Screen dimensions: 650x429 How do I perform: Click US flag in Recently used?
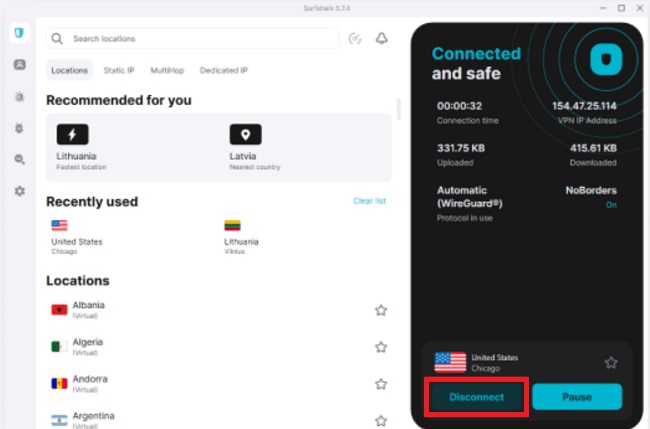pyautogui.click(x=59, y=225)
